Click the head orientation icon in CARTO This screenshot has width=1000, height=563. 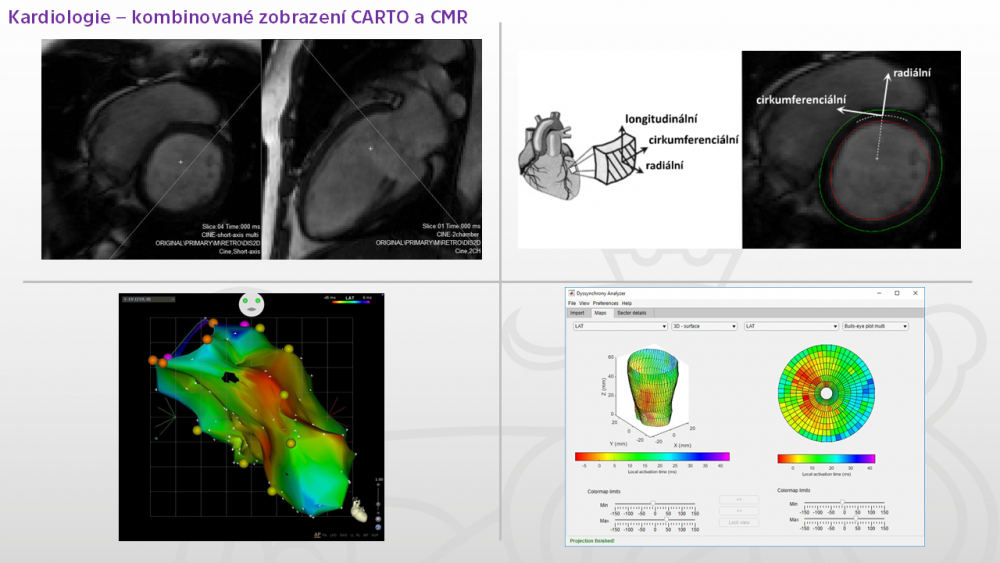click(x=251, y=304)
